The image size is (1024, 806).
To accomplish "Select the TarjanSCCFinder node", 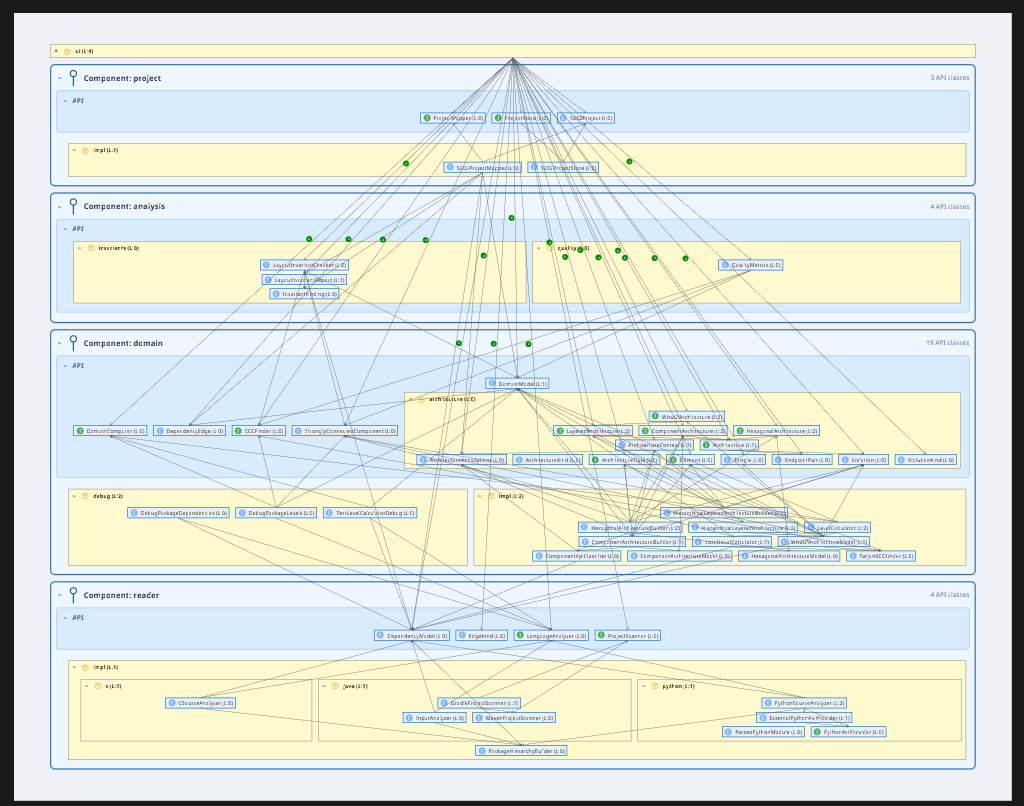I will pyautogui.click(x=881, y=556).
